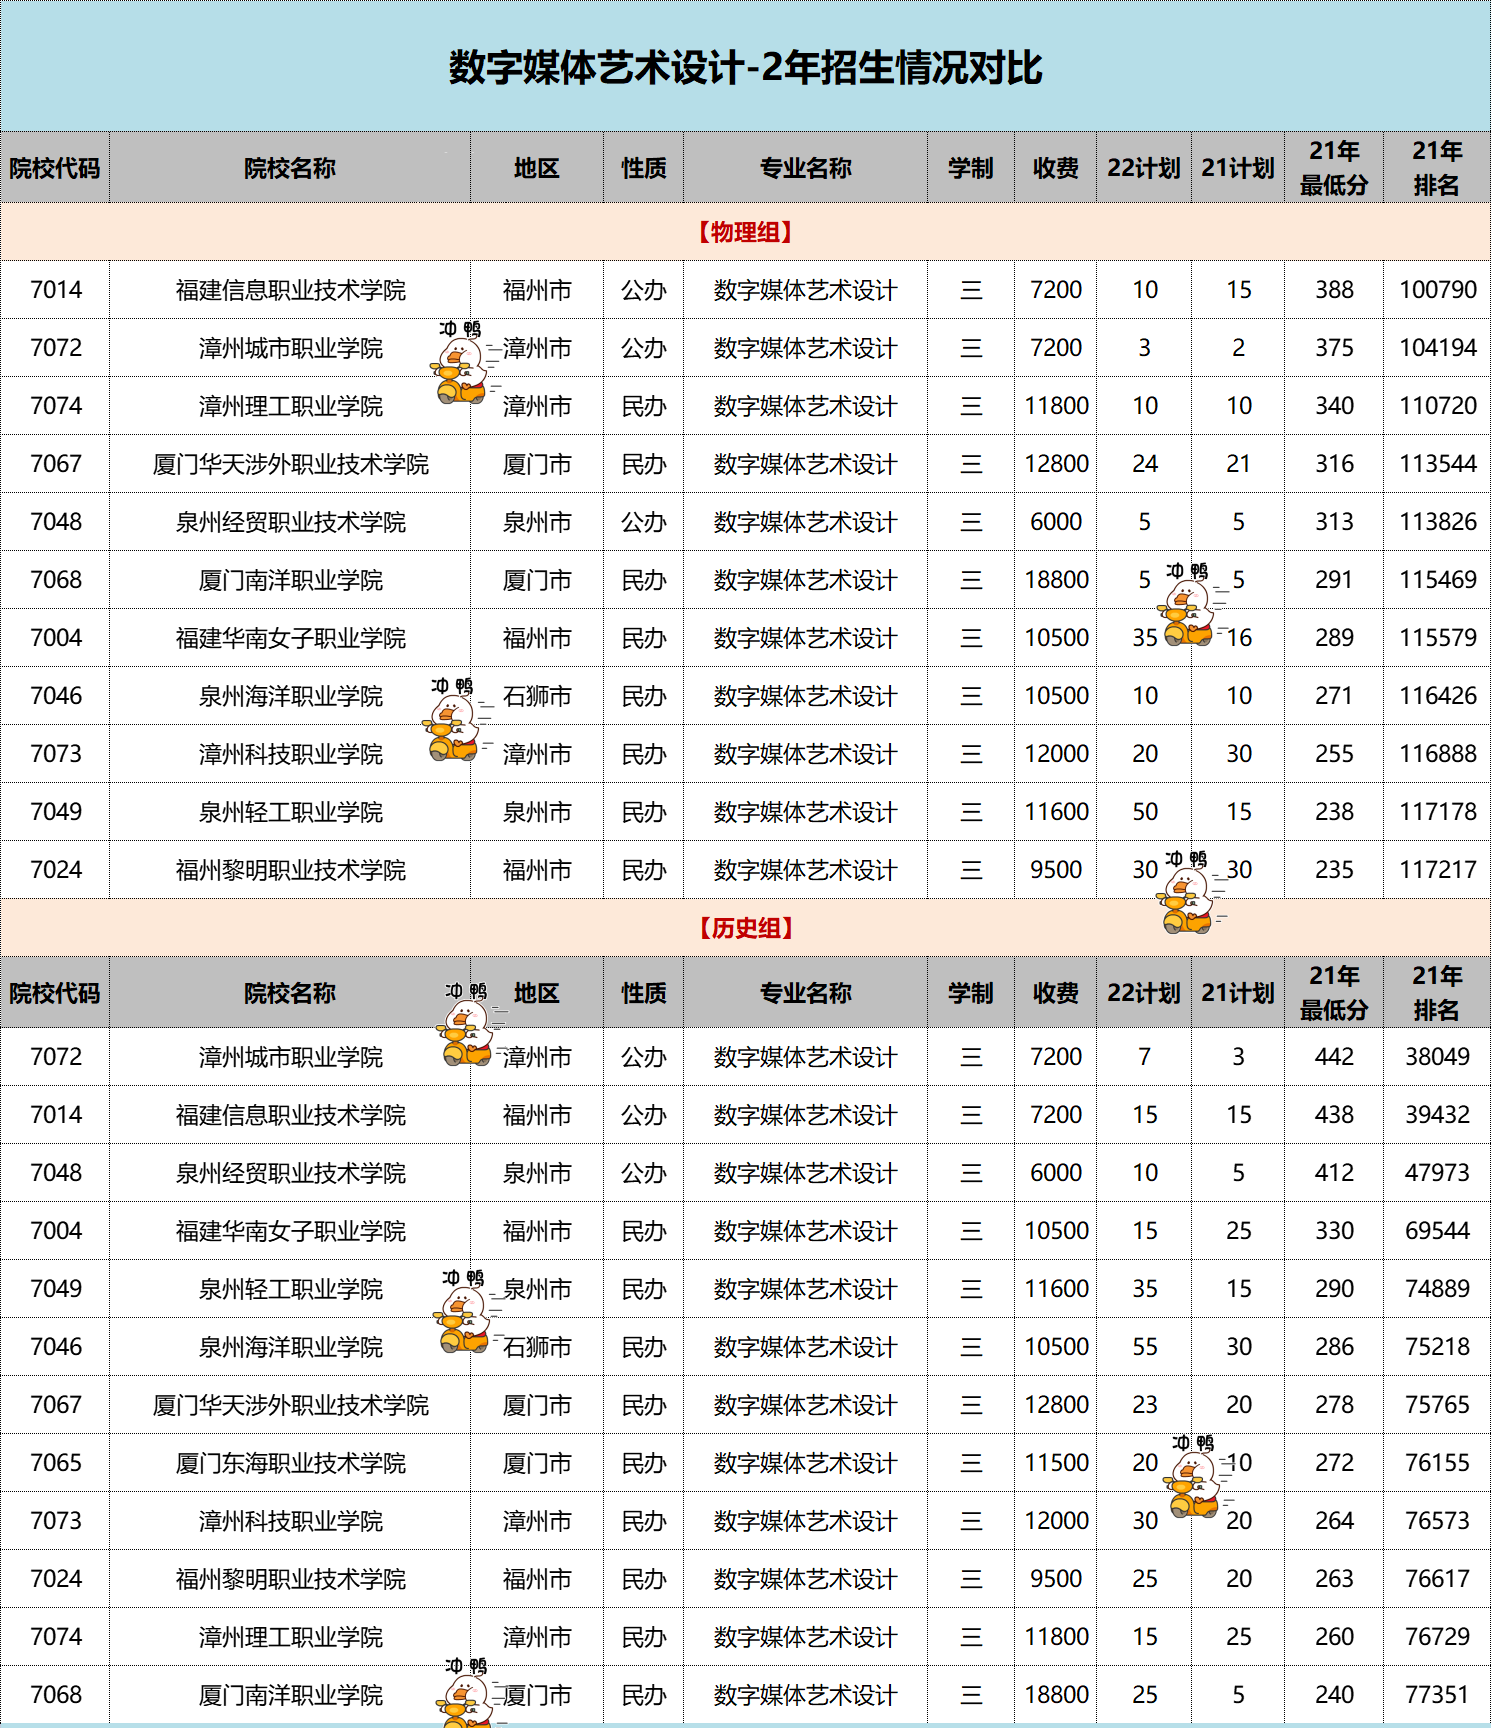This screenshot has width=1491, height=1728.
Task: Click ranking value 76617
Action: point(1437,1579)
